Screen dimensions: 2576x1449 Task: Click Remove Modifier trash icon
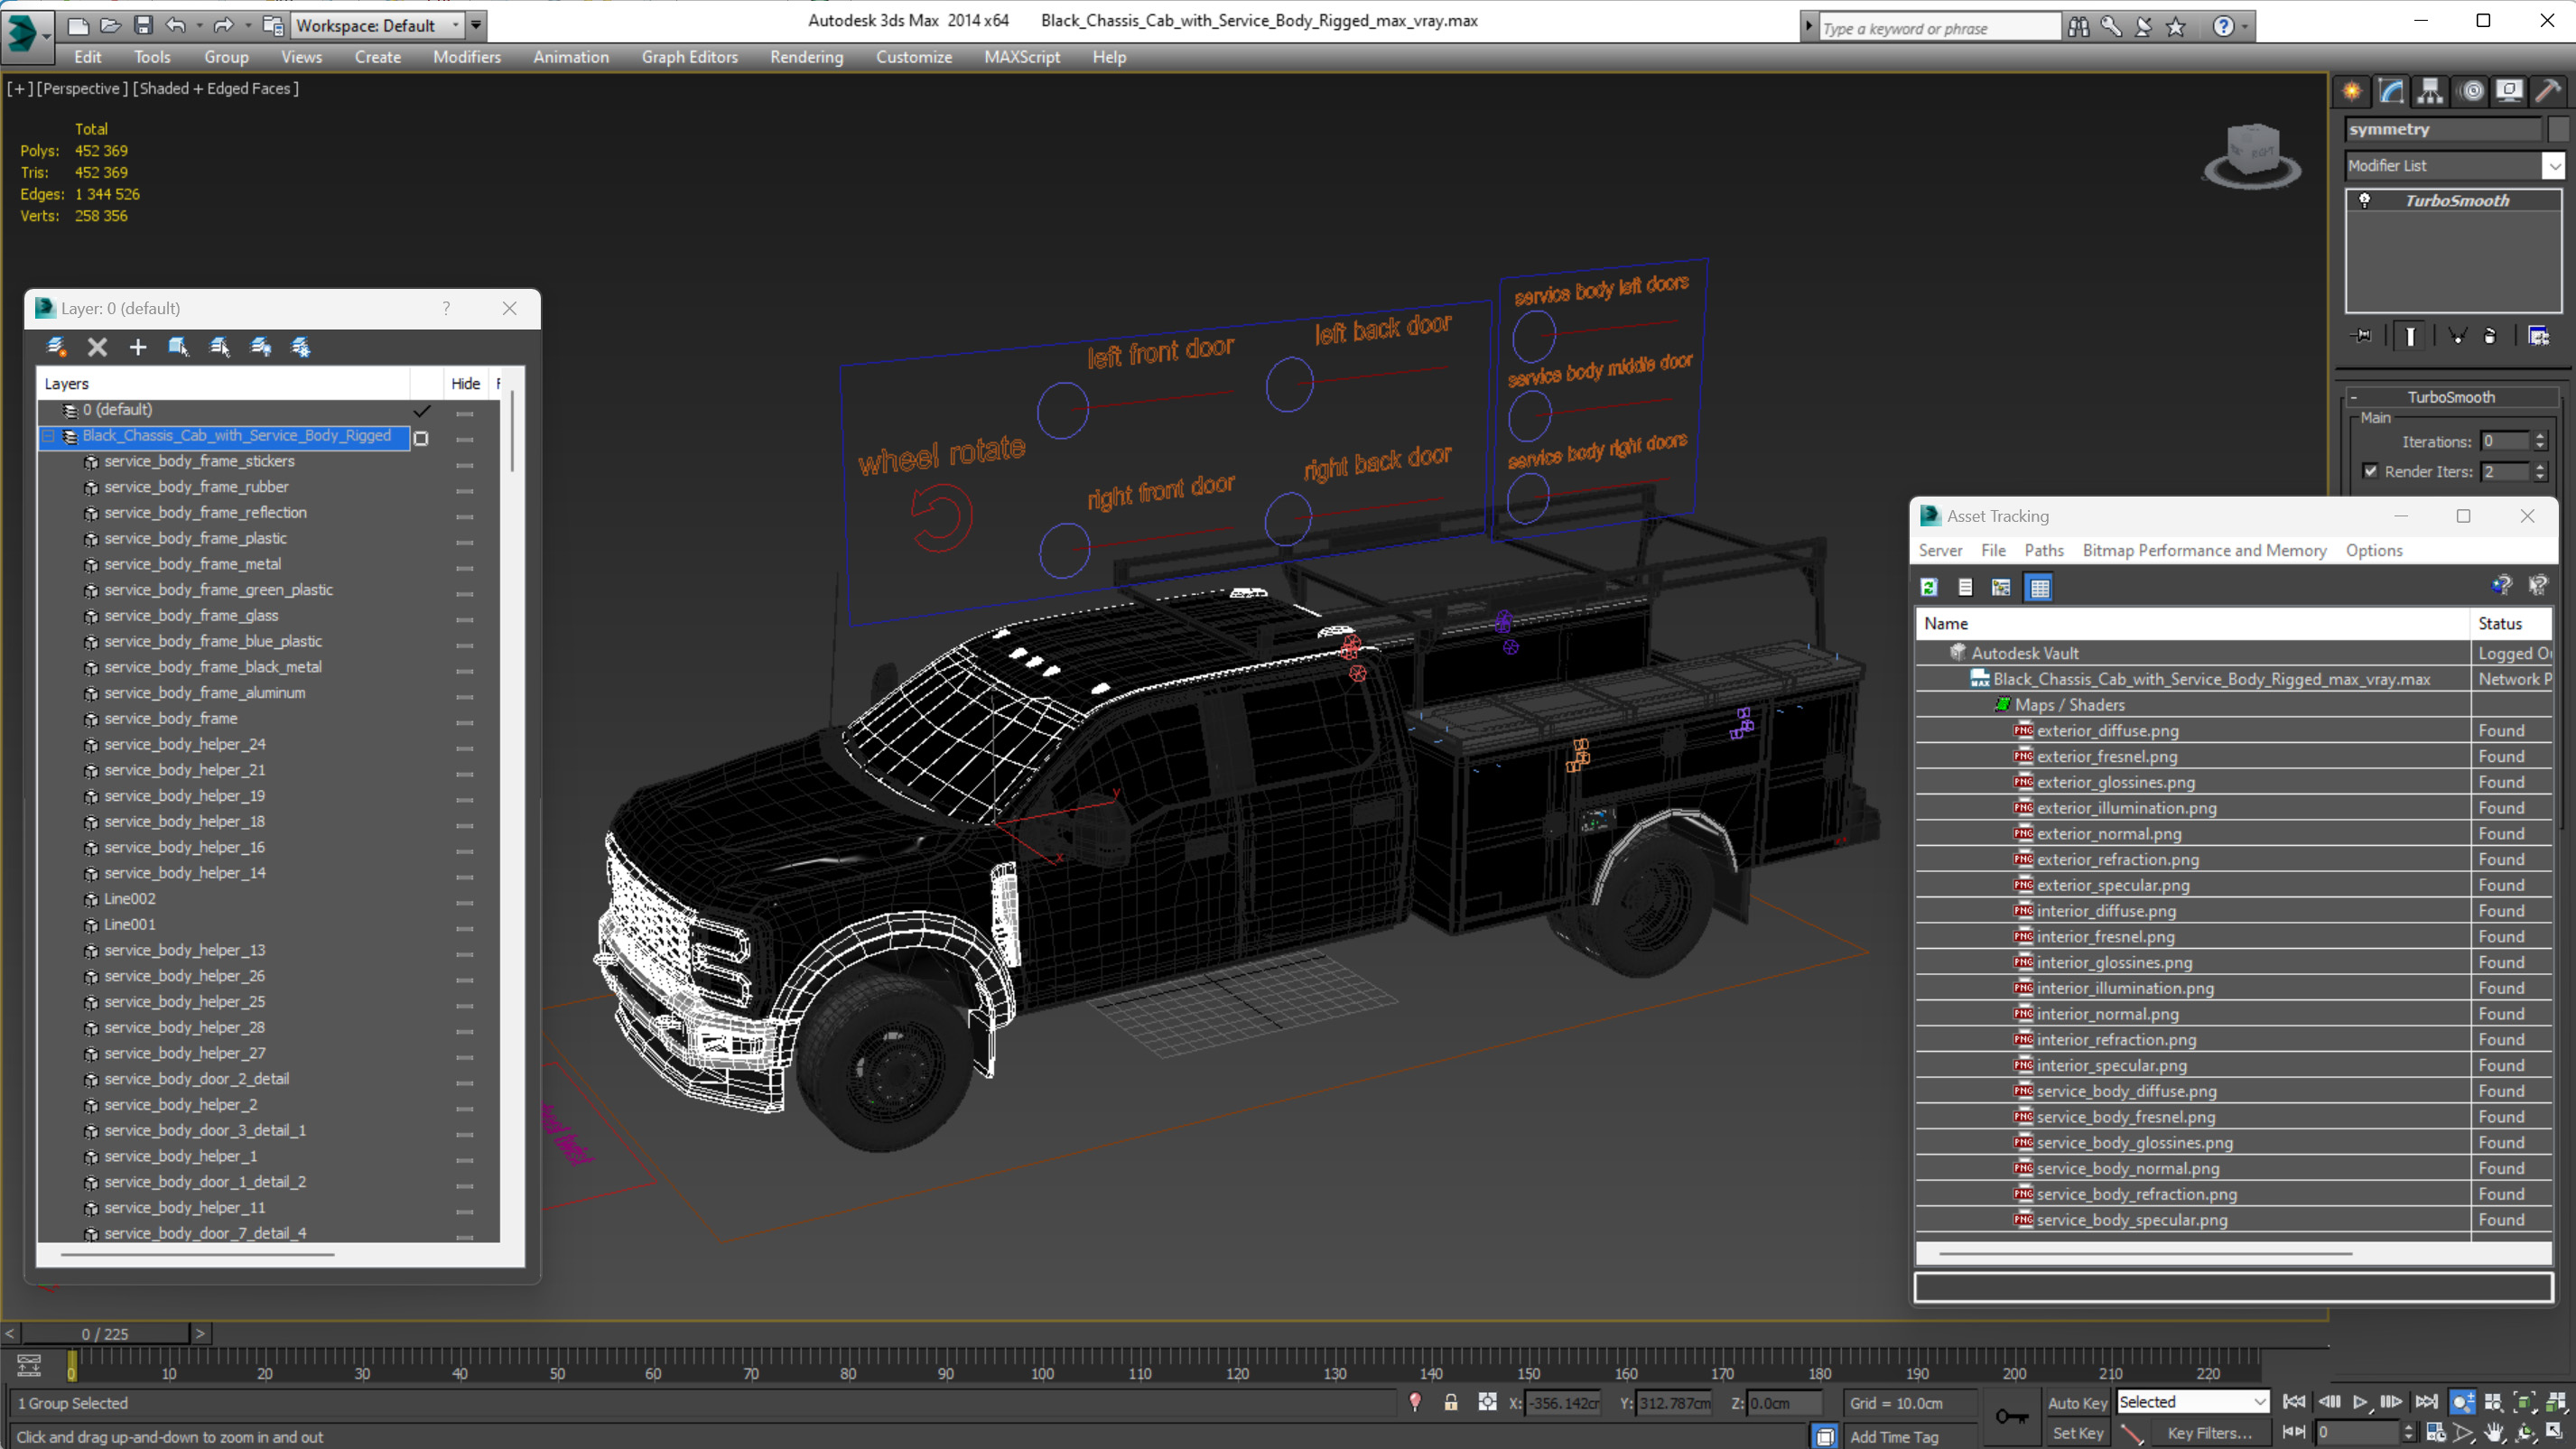click(x=2490, y=336)
